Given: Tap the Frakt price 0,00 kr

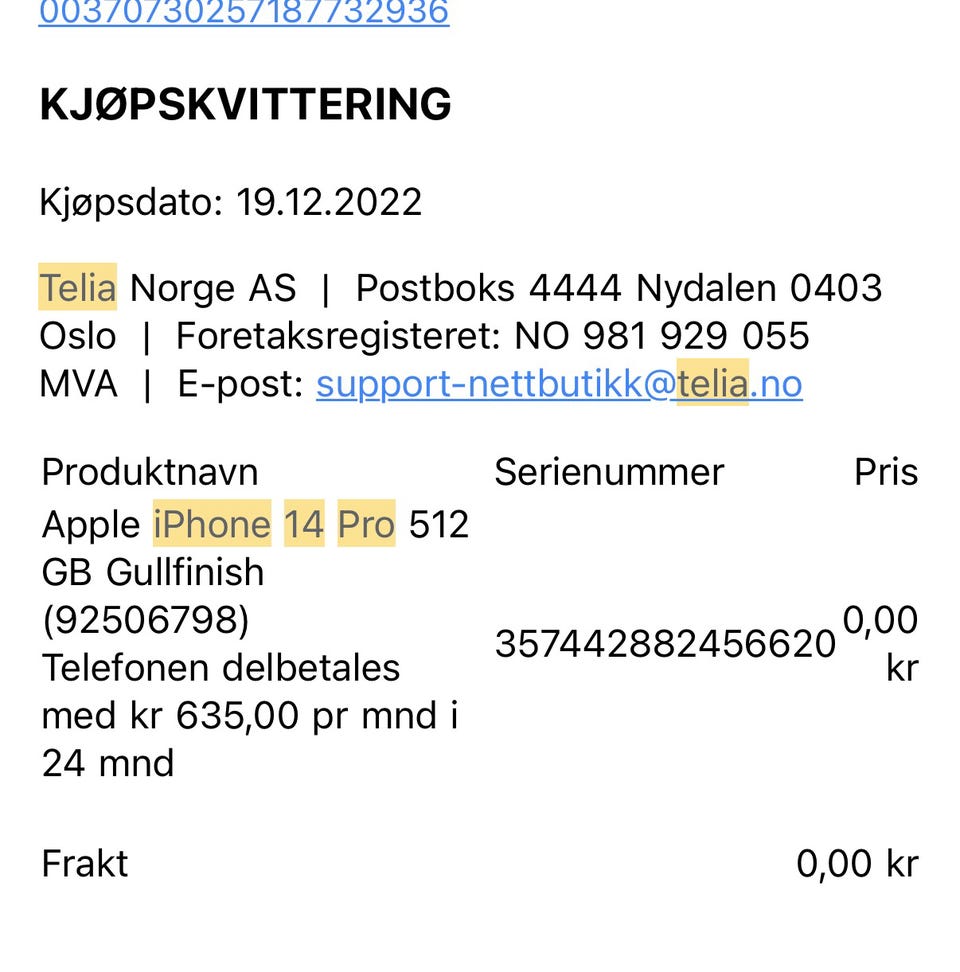Looking at the screenshot, I should click(x=857, y=863).
